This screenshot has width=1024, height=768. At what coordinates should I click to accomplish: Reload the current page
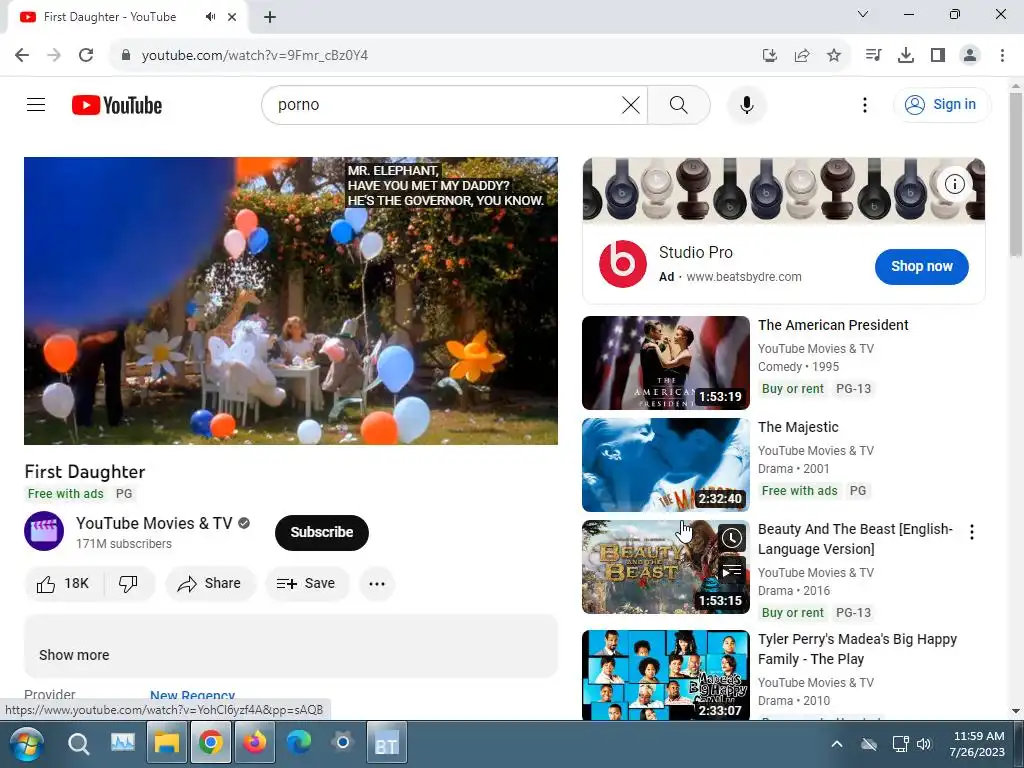click(x=86, y=55)
